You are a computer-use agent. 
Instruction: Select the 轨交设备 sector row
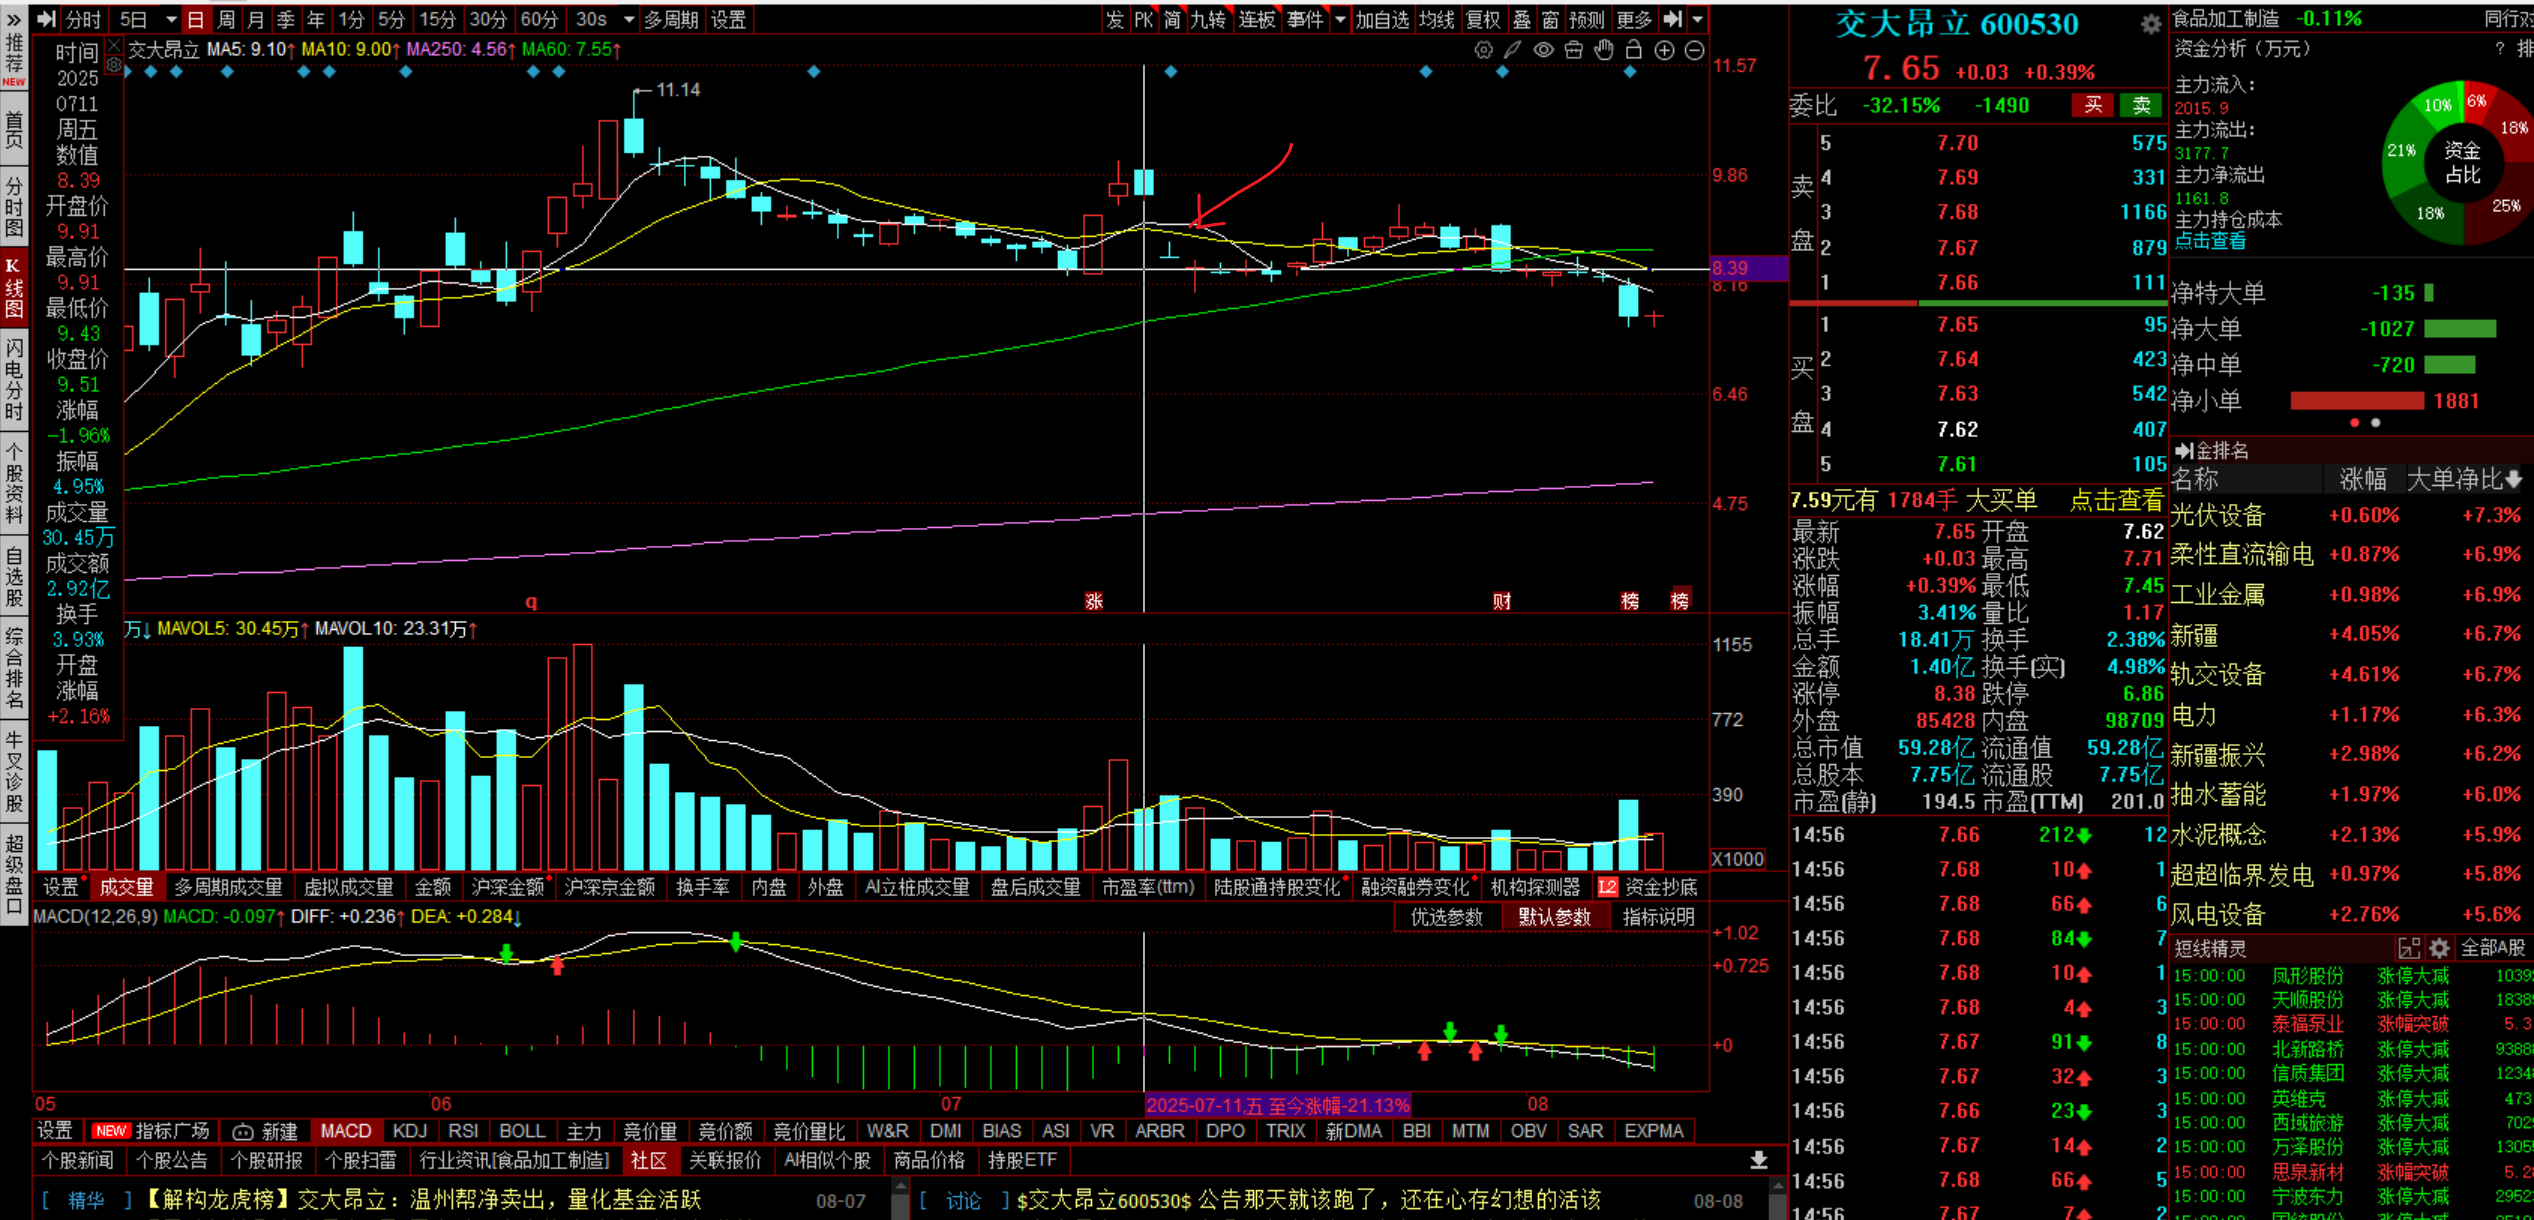point(2350,674)
